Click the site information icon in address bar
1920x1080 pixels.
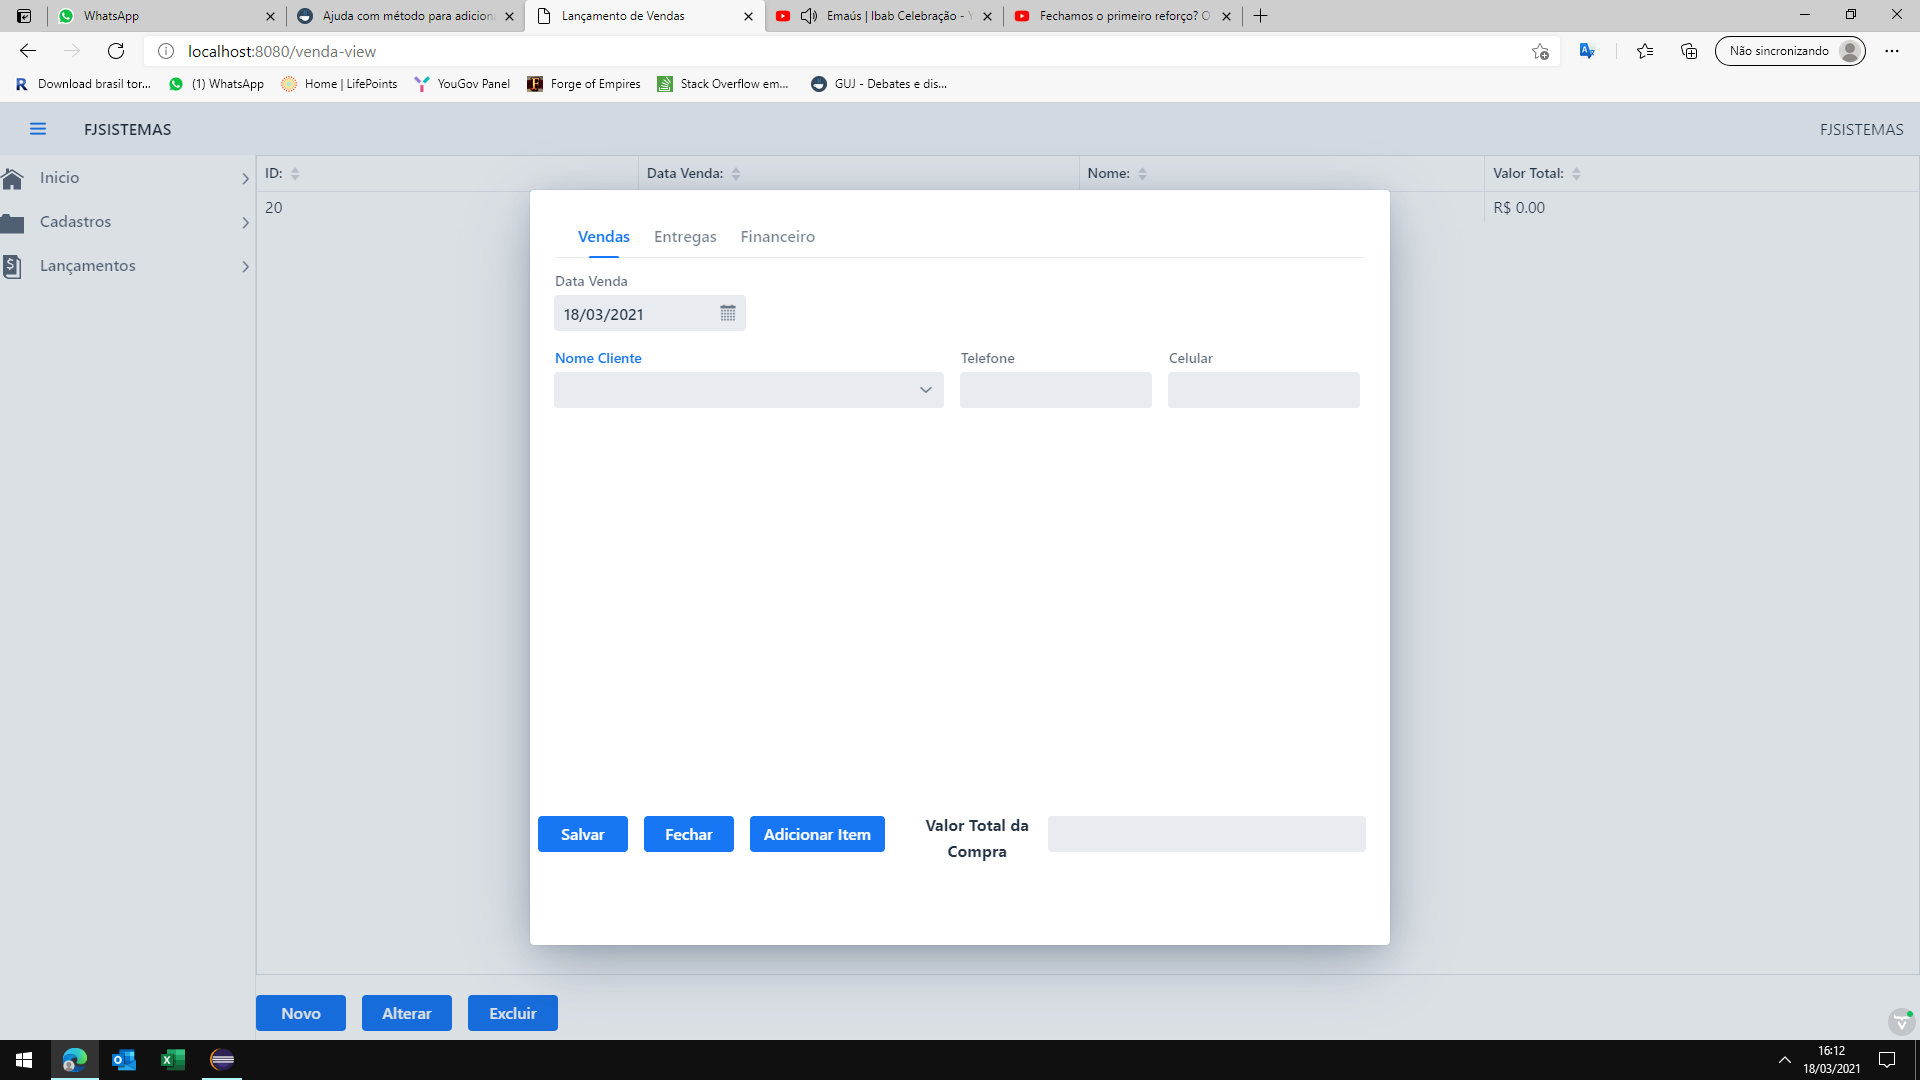pyautogui.click(x=166, y=51)
